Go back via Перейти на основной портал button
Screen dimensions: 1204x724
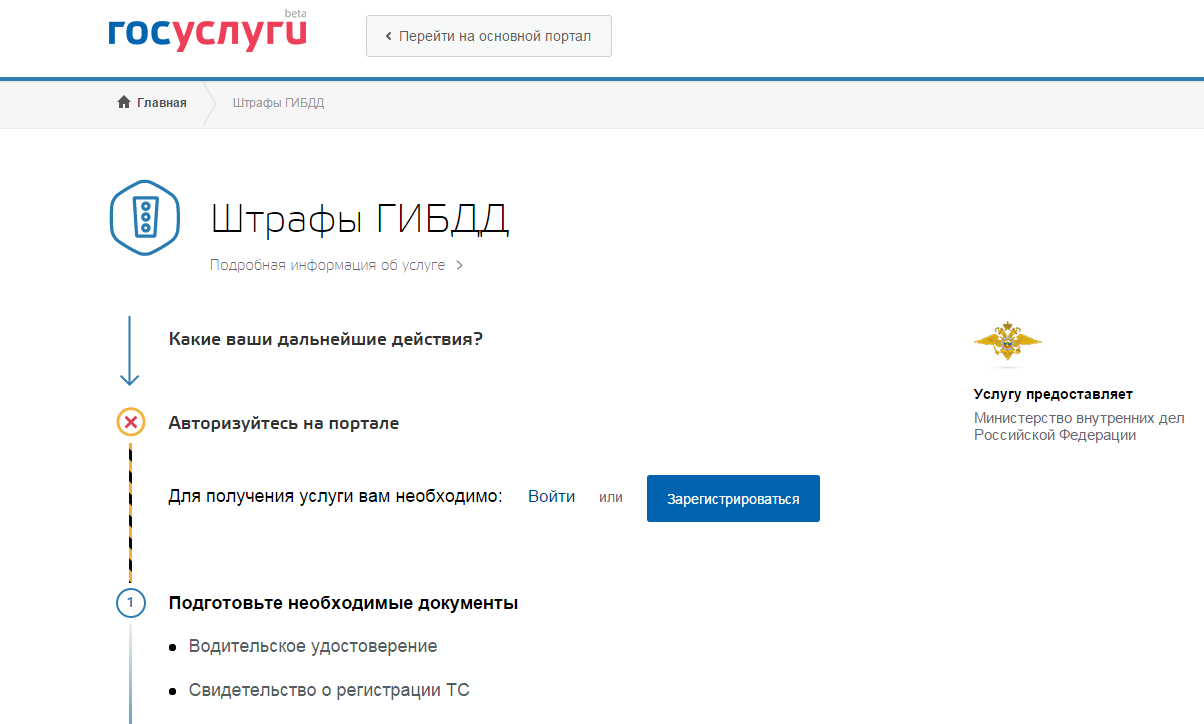[x=489, y=36]
